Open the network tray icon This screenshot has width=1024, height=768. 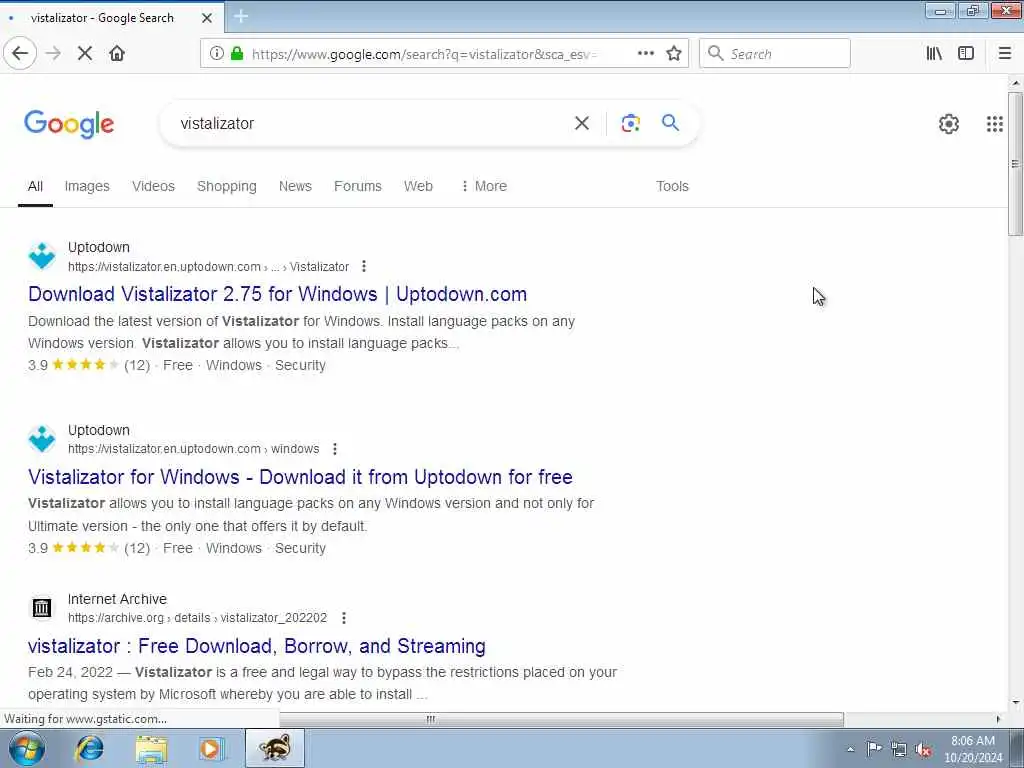tap(899, 749)
